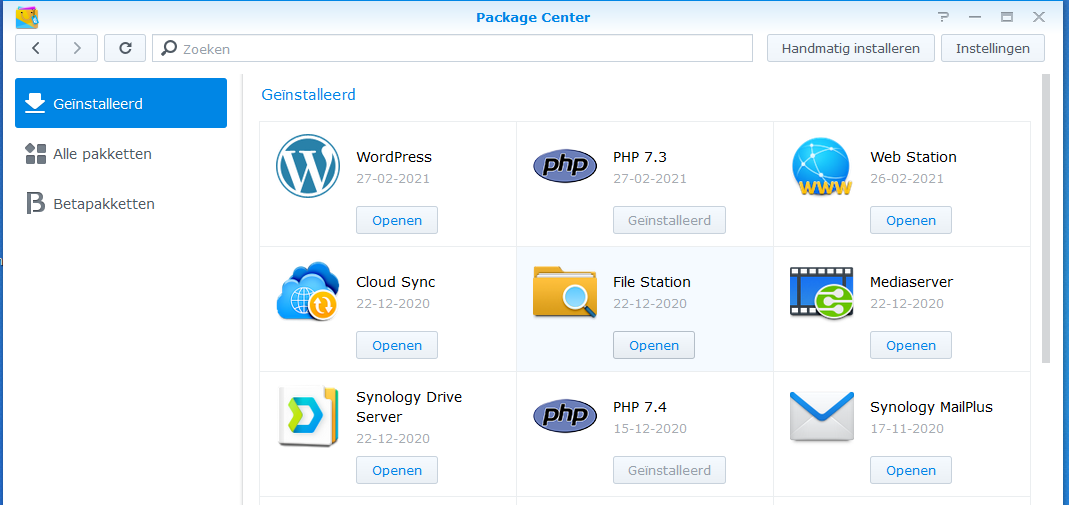
Task: Click the Synology MailPlus envelope icon
Action: point(822,416)
